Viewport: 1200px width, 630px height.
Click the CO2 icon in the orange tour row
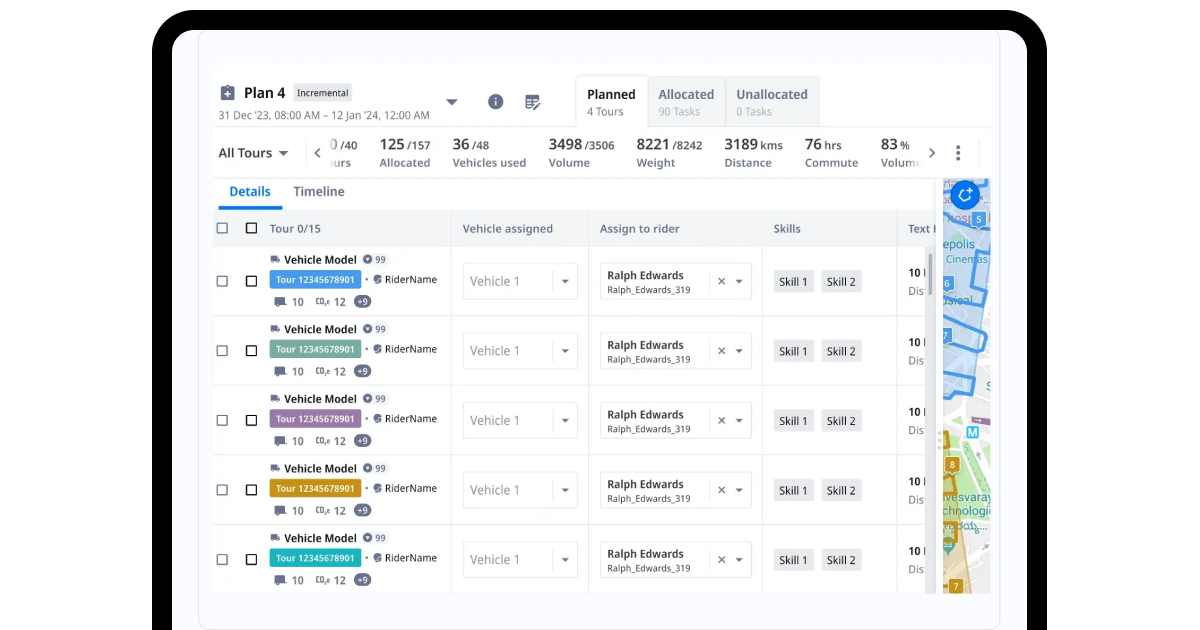pyautogui.click(x=322, y=510)
